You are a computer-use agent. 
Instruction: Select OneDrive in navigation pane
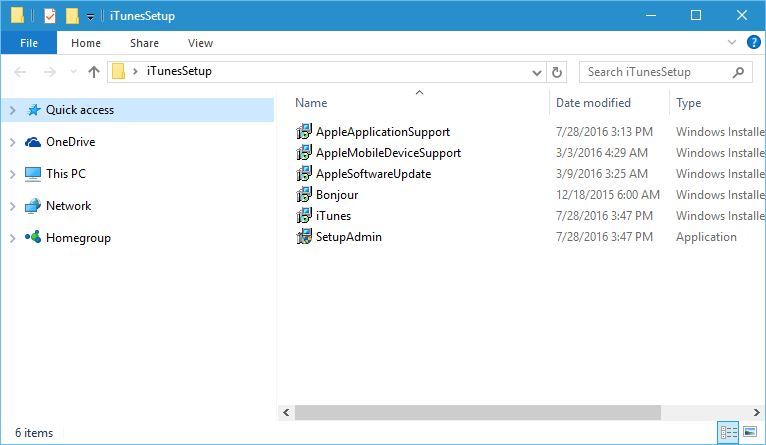pyautogui.click(x=70, y=142)
